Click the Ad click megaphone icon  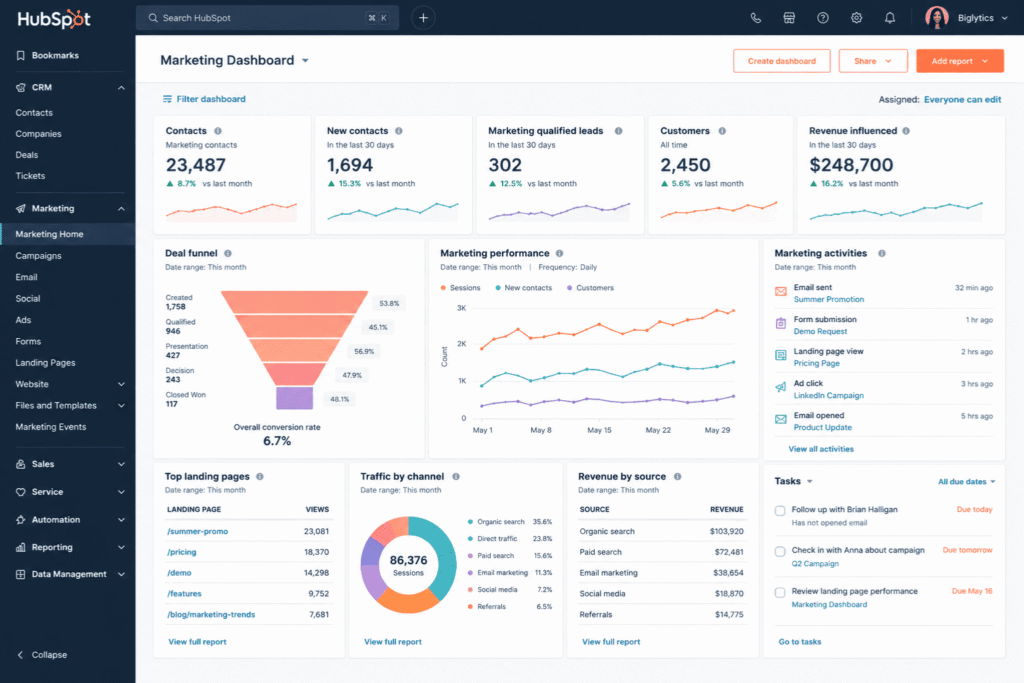[780, 387]
